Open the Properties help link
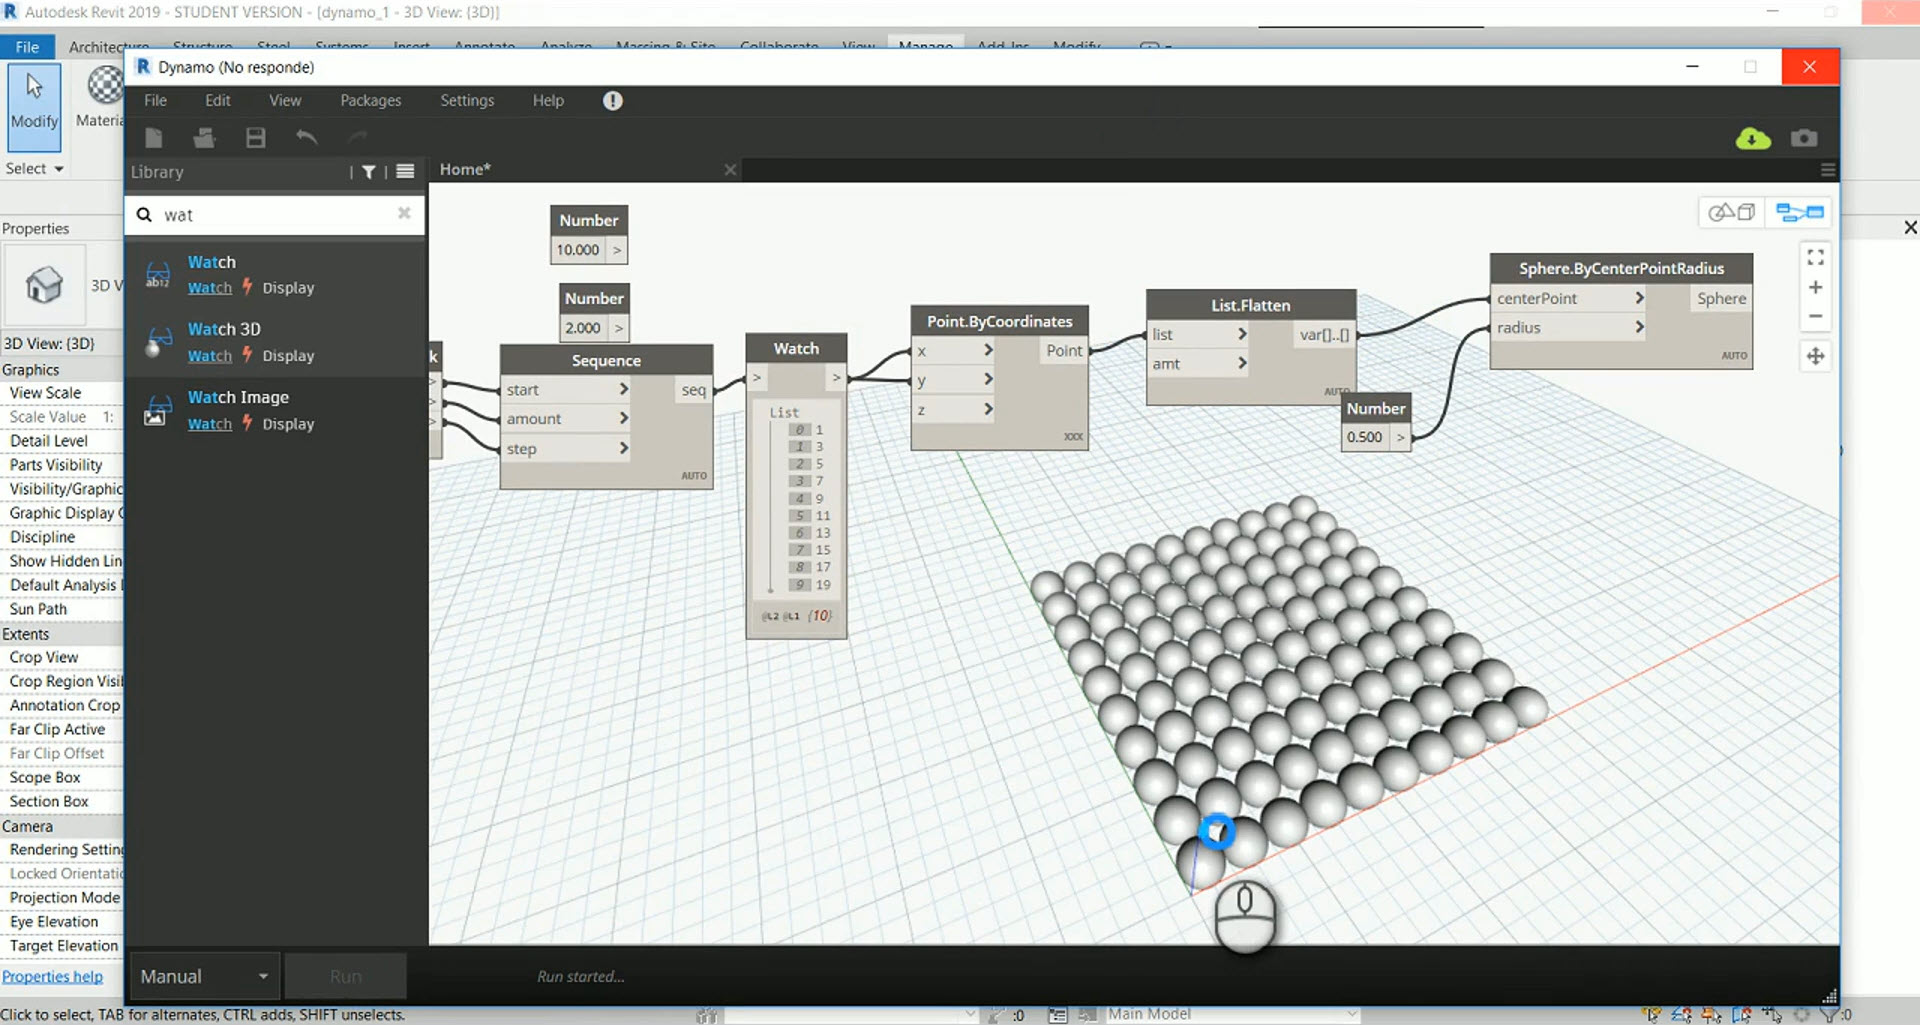Viewport: 1920px width, 1025px height. (x=52, y=976)
